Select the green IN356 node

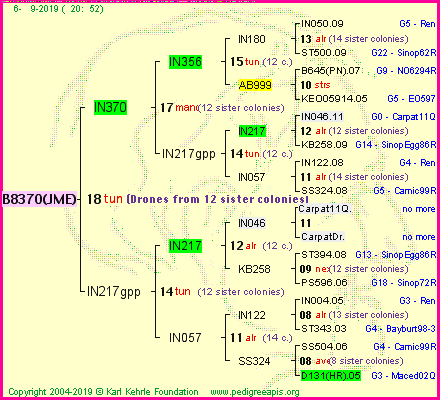[185, 62]
